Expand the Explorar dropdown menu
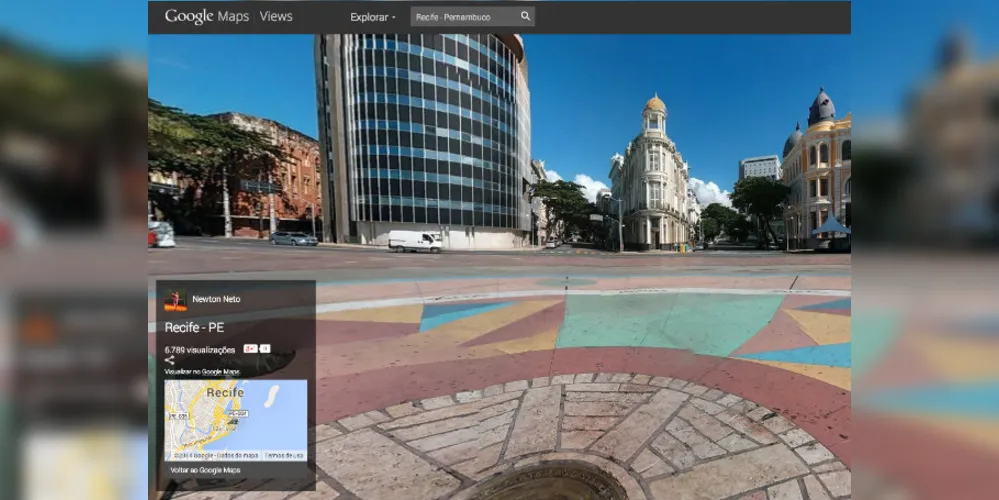Image resolution: width=999 pixels, height=500 pixels. (373, 17)
